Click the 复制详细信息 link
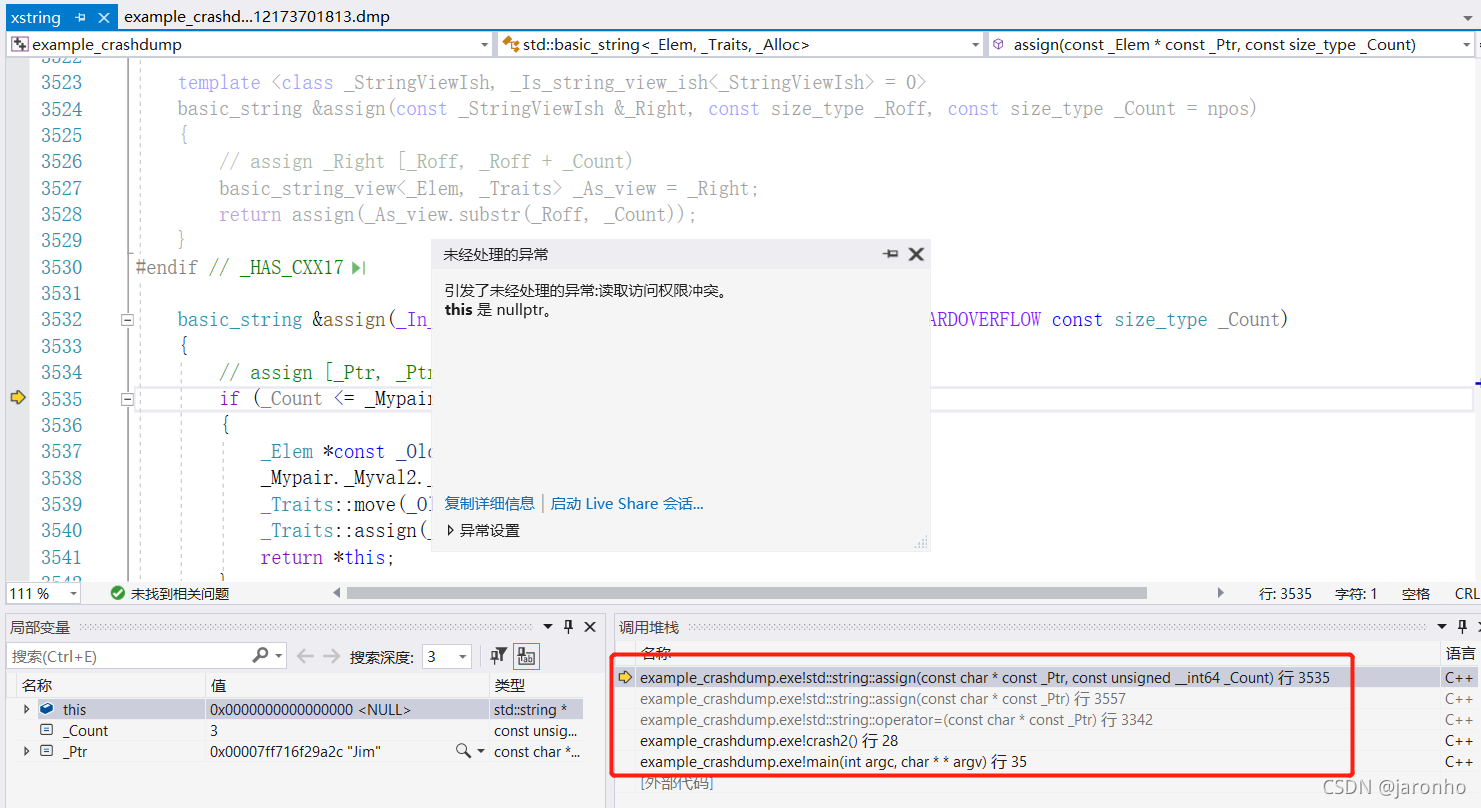Screen dimensions: 1481x808 coord(489,503)
